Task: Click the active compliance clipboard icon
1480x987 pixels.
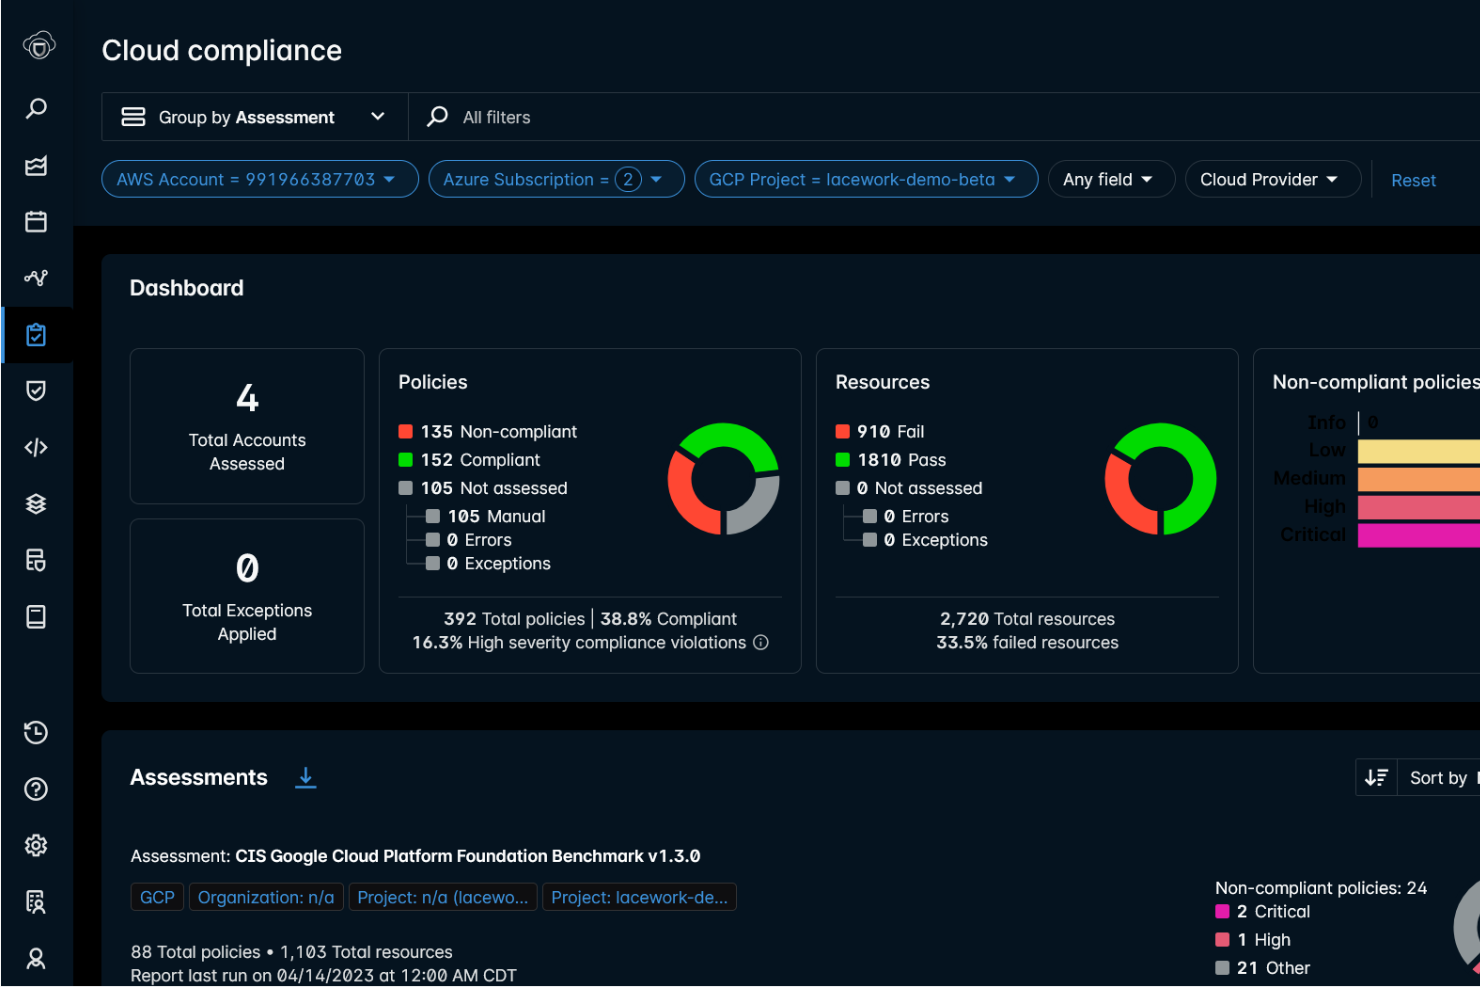Action: tap(36, 335)
